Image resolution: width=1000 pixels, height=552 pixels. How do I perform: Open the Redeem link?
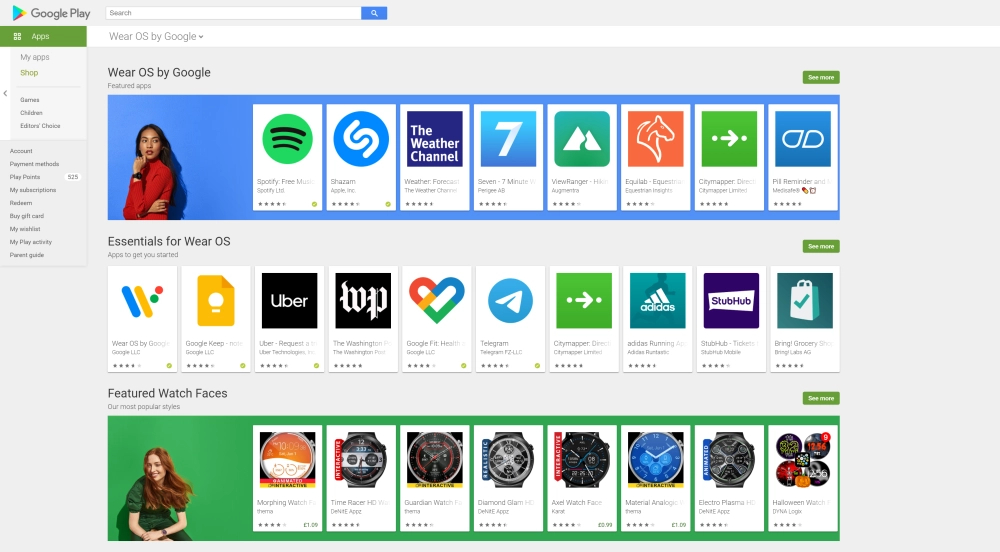21,203
